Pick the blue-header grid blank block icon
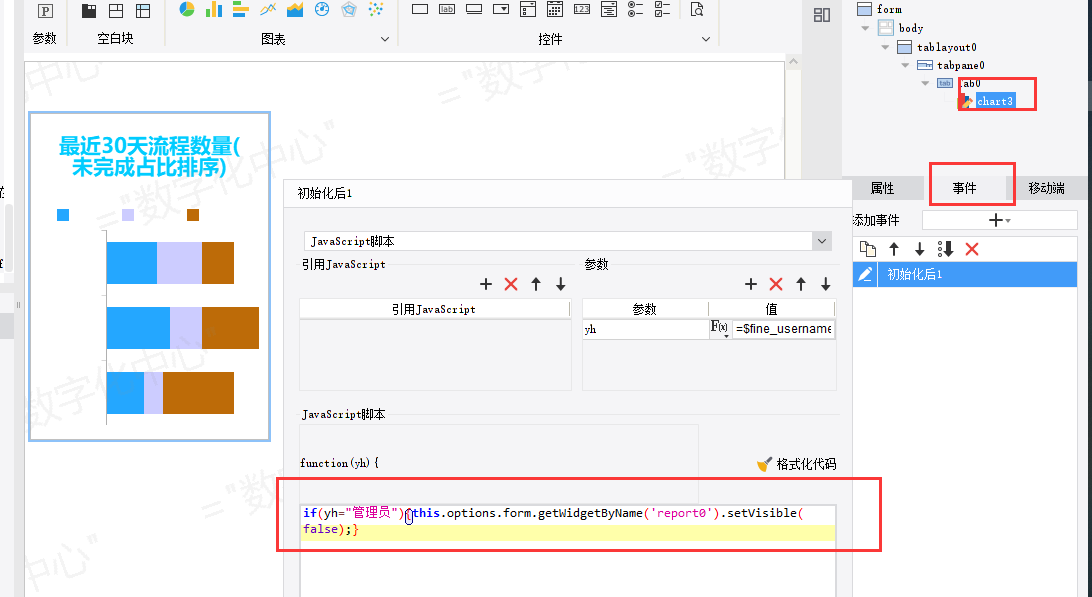1092x597 pixels. [x=143, y=10]
